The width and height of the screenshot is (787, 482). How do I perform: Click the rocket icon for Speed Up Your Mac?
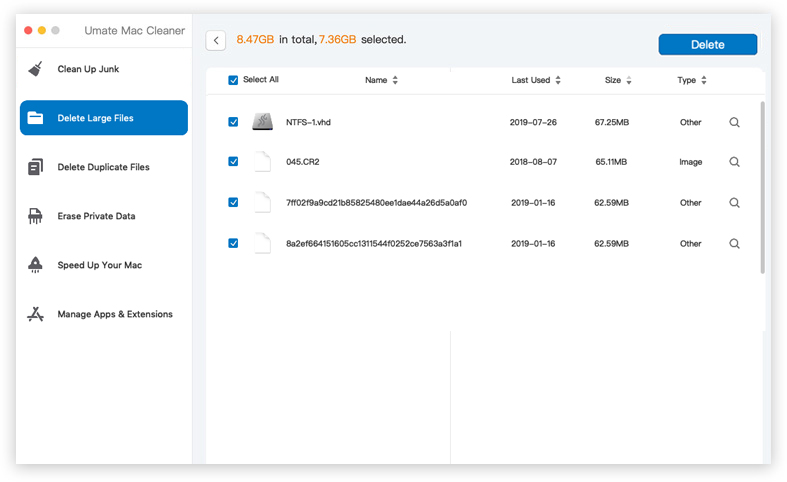coord(35,265)
